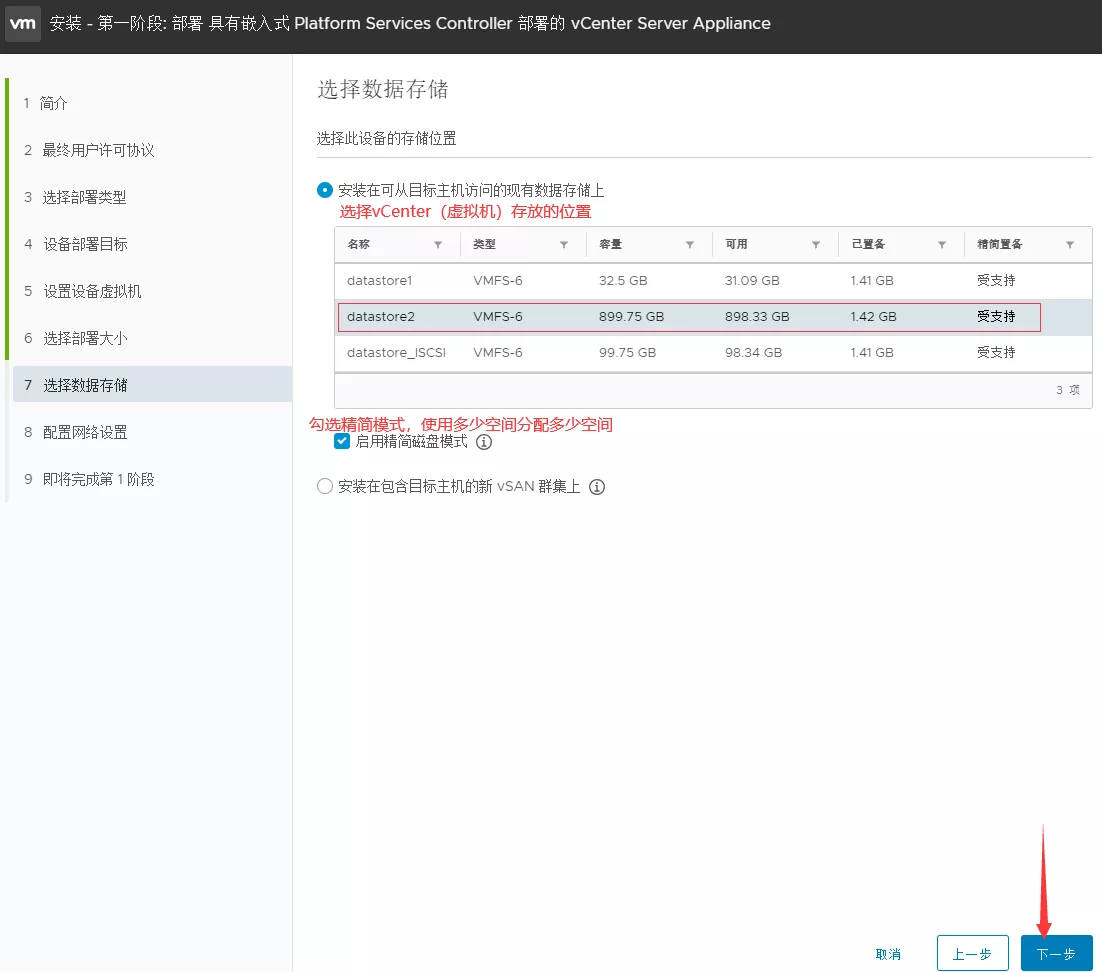Open step 4 设备部署目标 in sidebar
Viewport: 1102px width, 972px height.
85,244
